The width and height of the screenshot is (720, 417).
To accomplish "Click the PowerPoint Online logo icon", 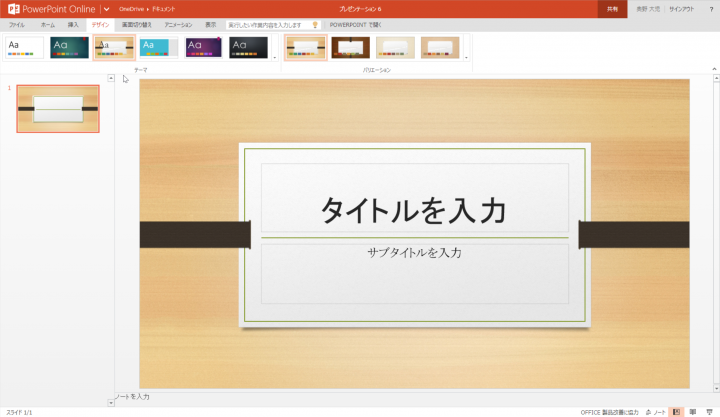I will (x=13, y=9).
